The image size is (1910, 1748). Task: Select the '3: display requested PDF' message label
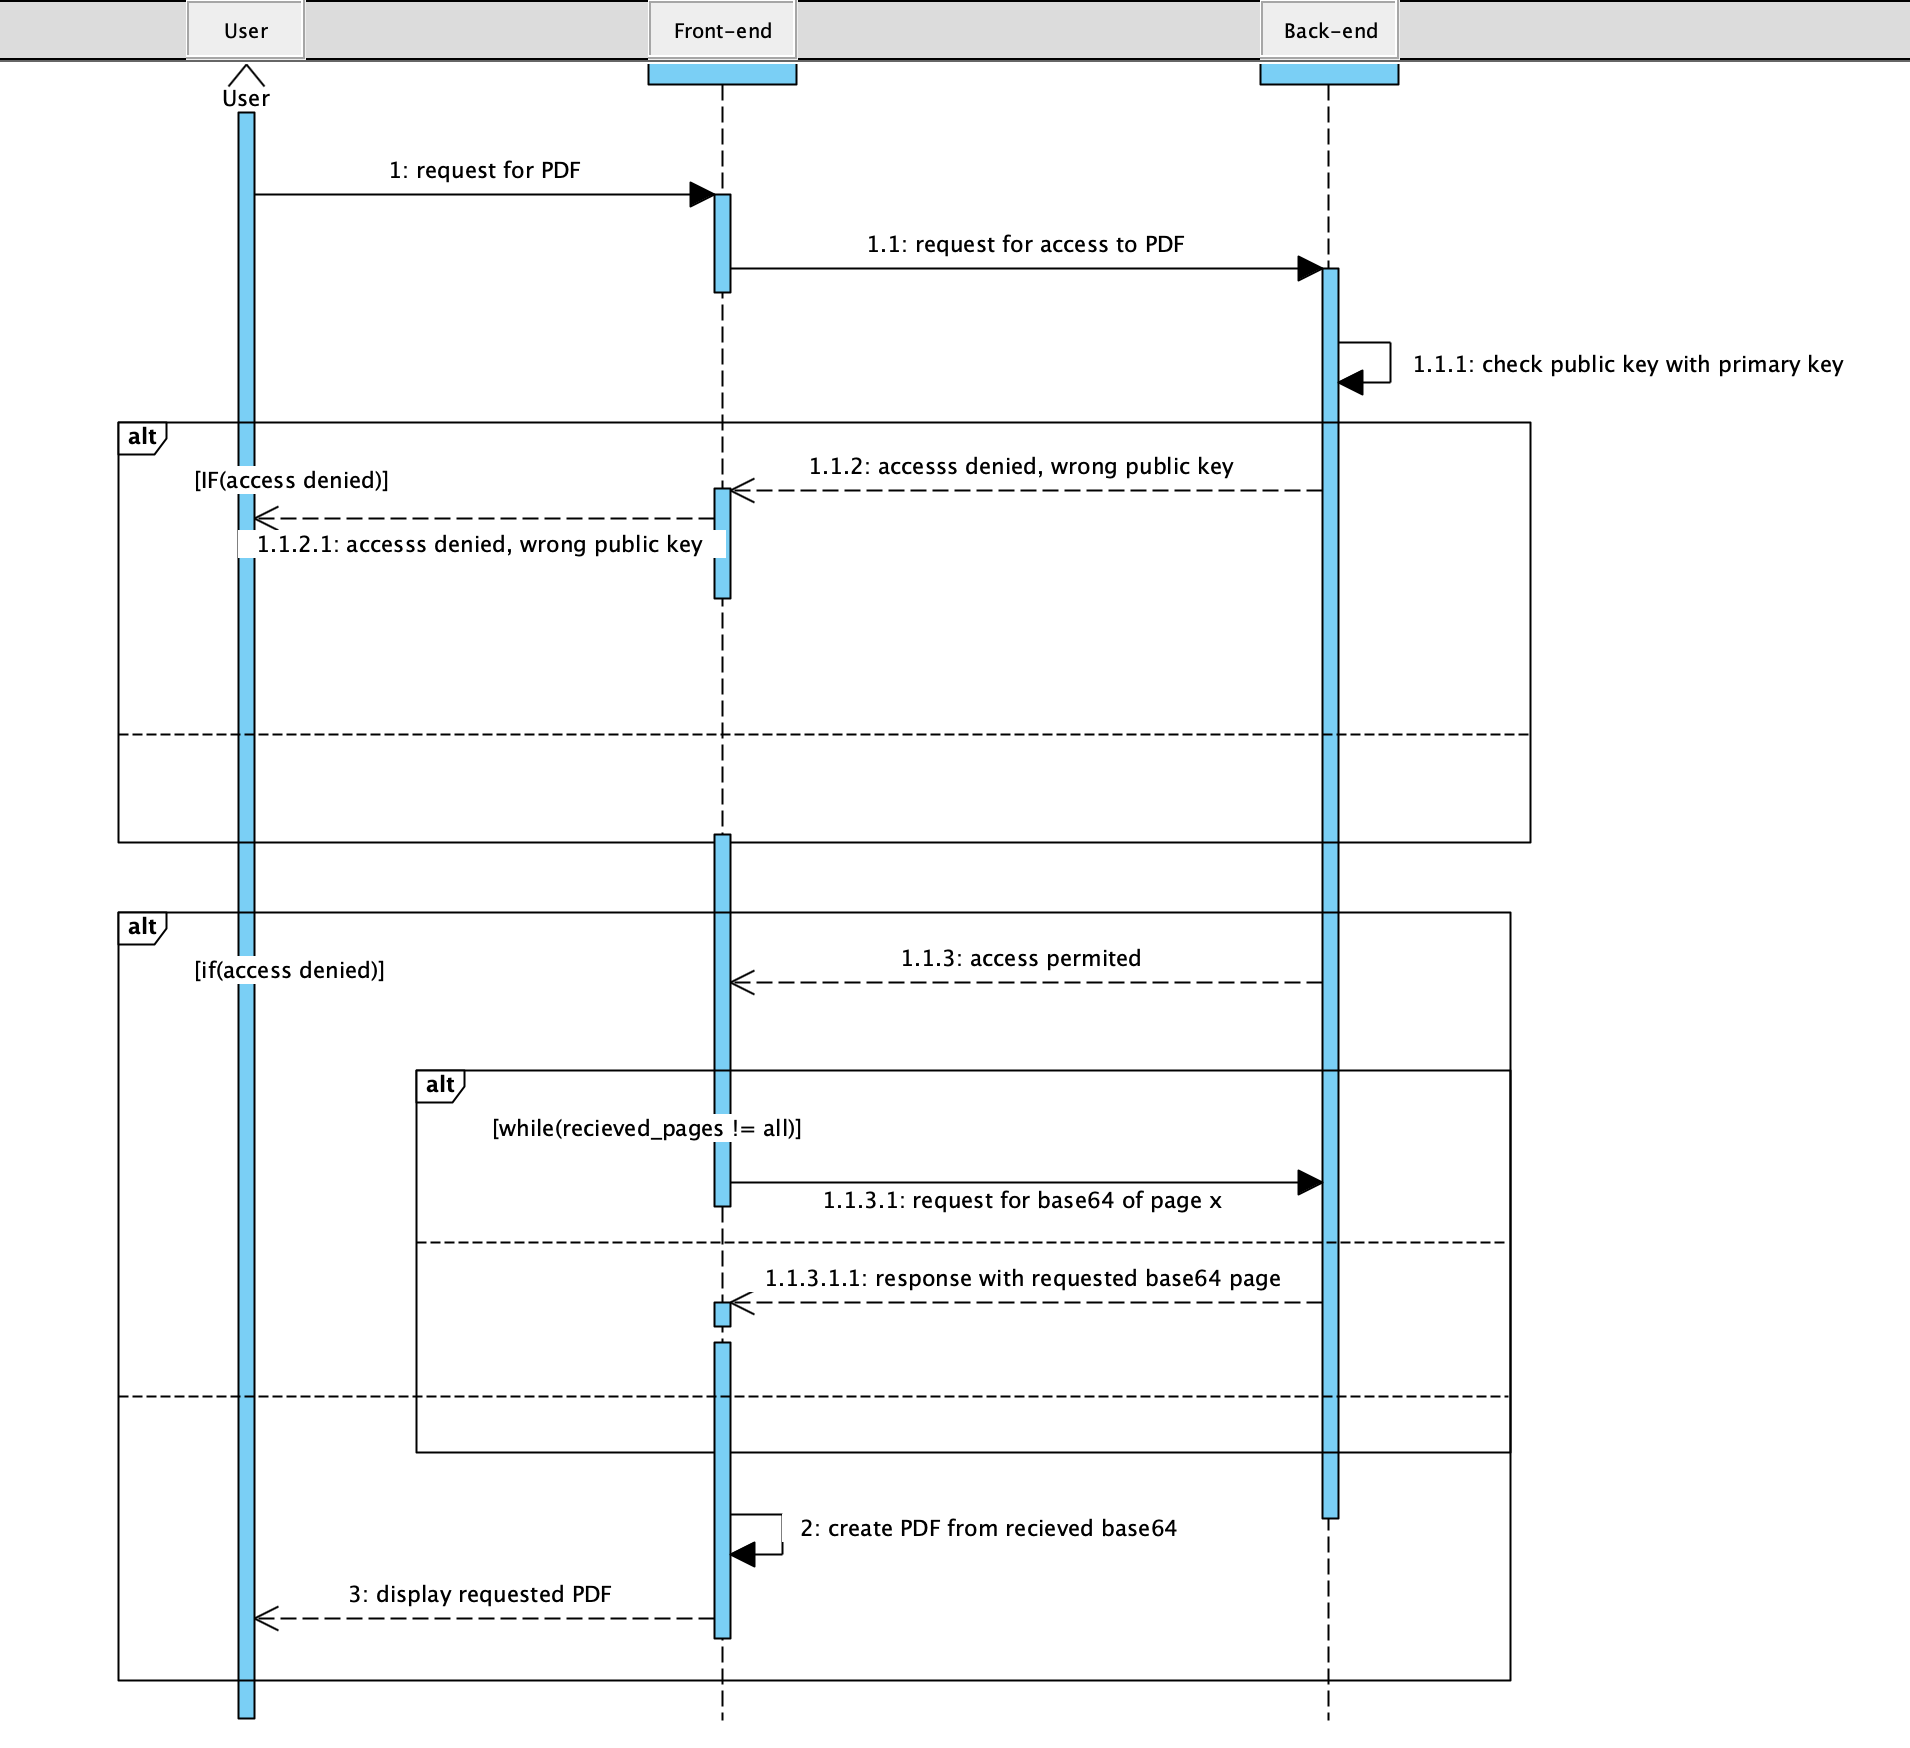(479, 1594)
